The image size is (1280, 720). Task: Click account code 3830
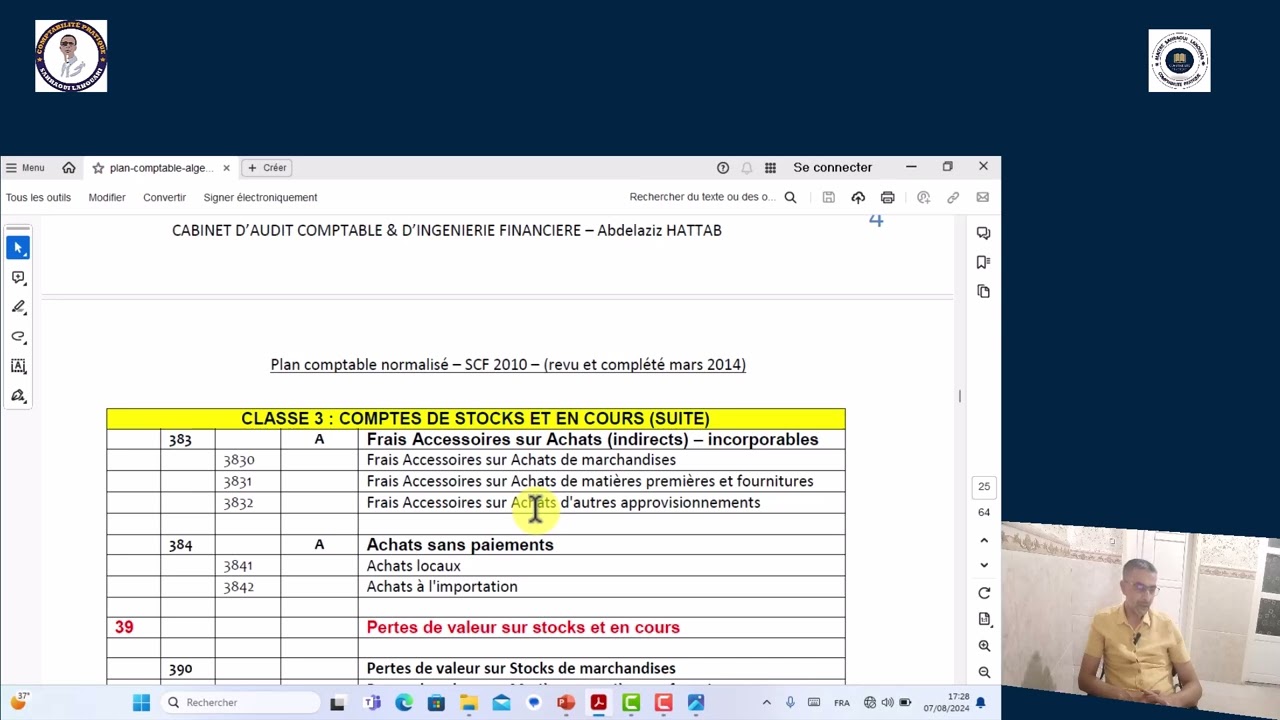[239, 460]
